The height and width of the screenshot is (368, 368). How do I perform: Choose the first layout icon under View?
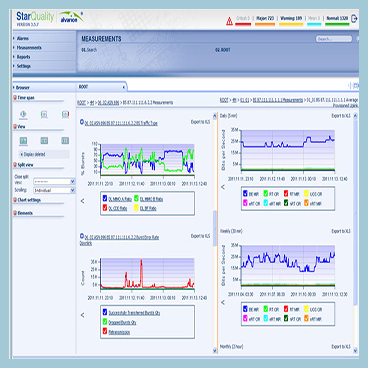(x=23, y=141)
